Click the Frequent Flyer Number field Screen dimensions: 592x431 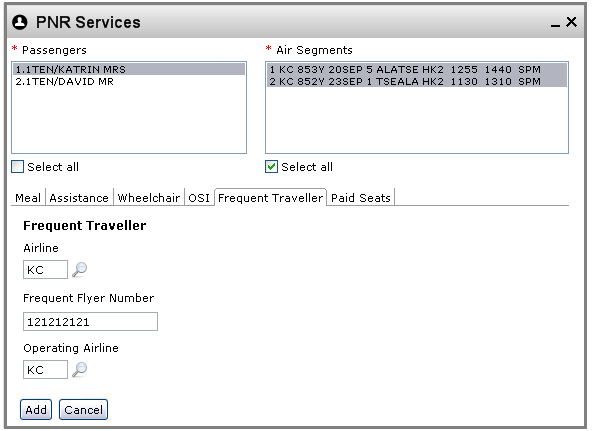click(x=90, y=322)
